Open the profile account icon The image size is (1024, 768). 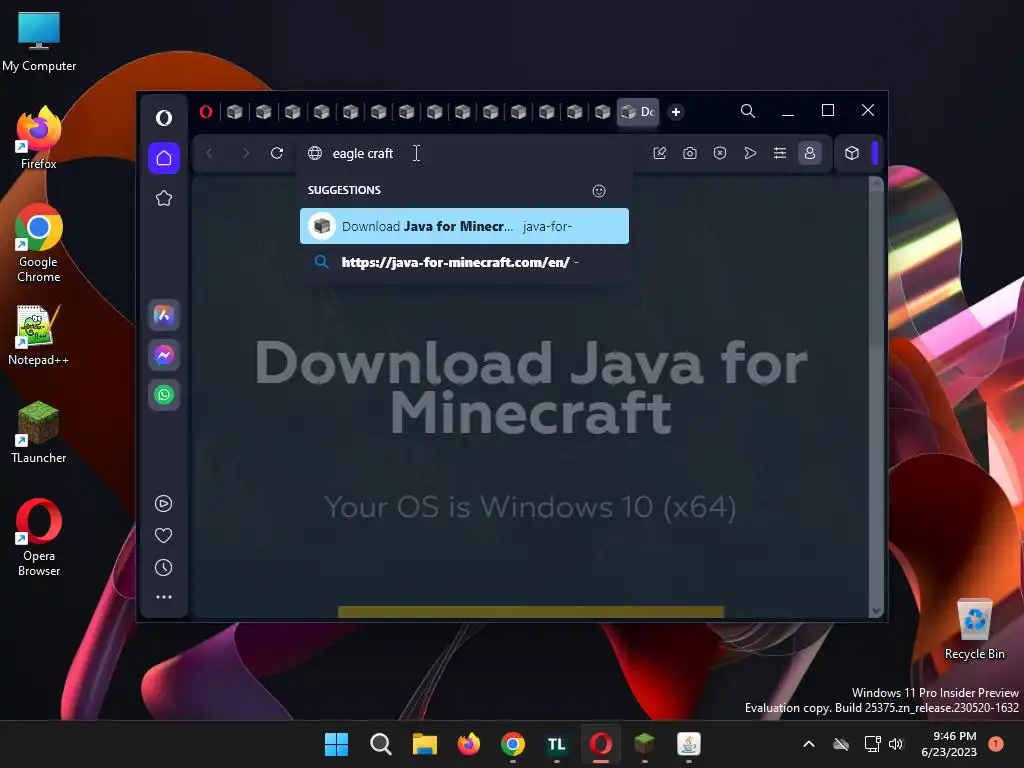(810, 153)
